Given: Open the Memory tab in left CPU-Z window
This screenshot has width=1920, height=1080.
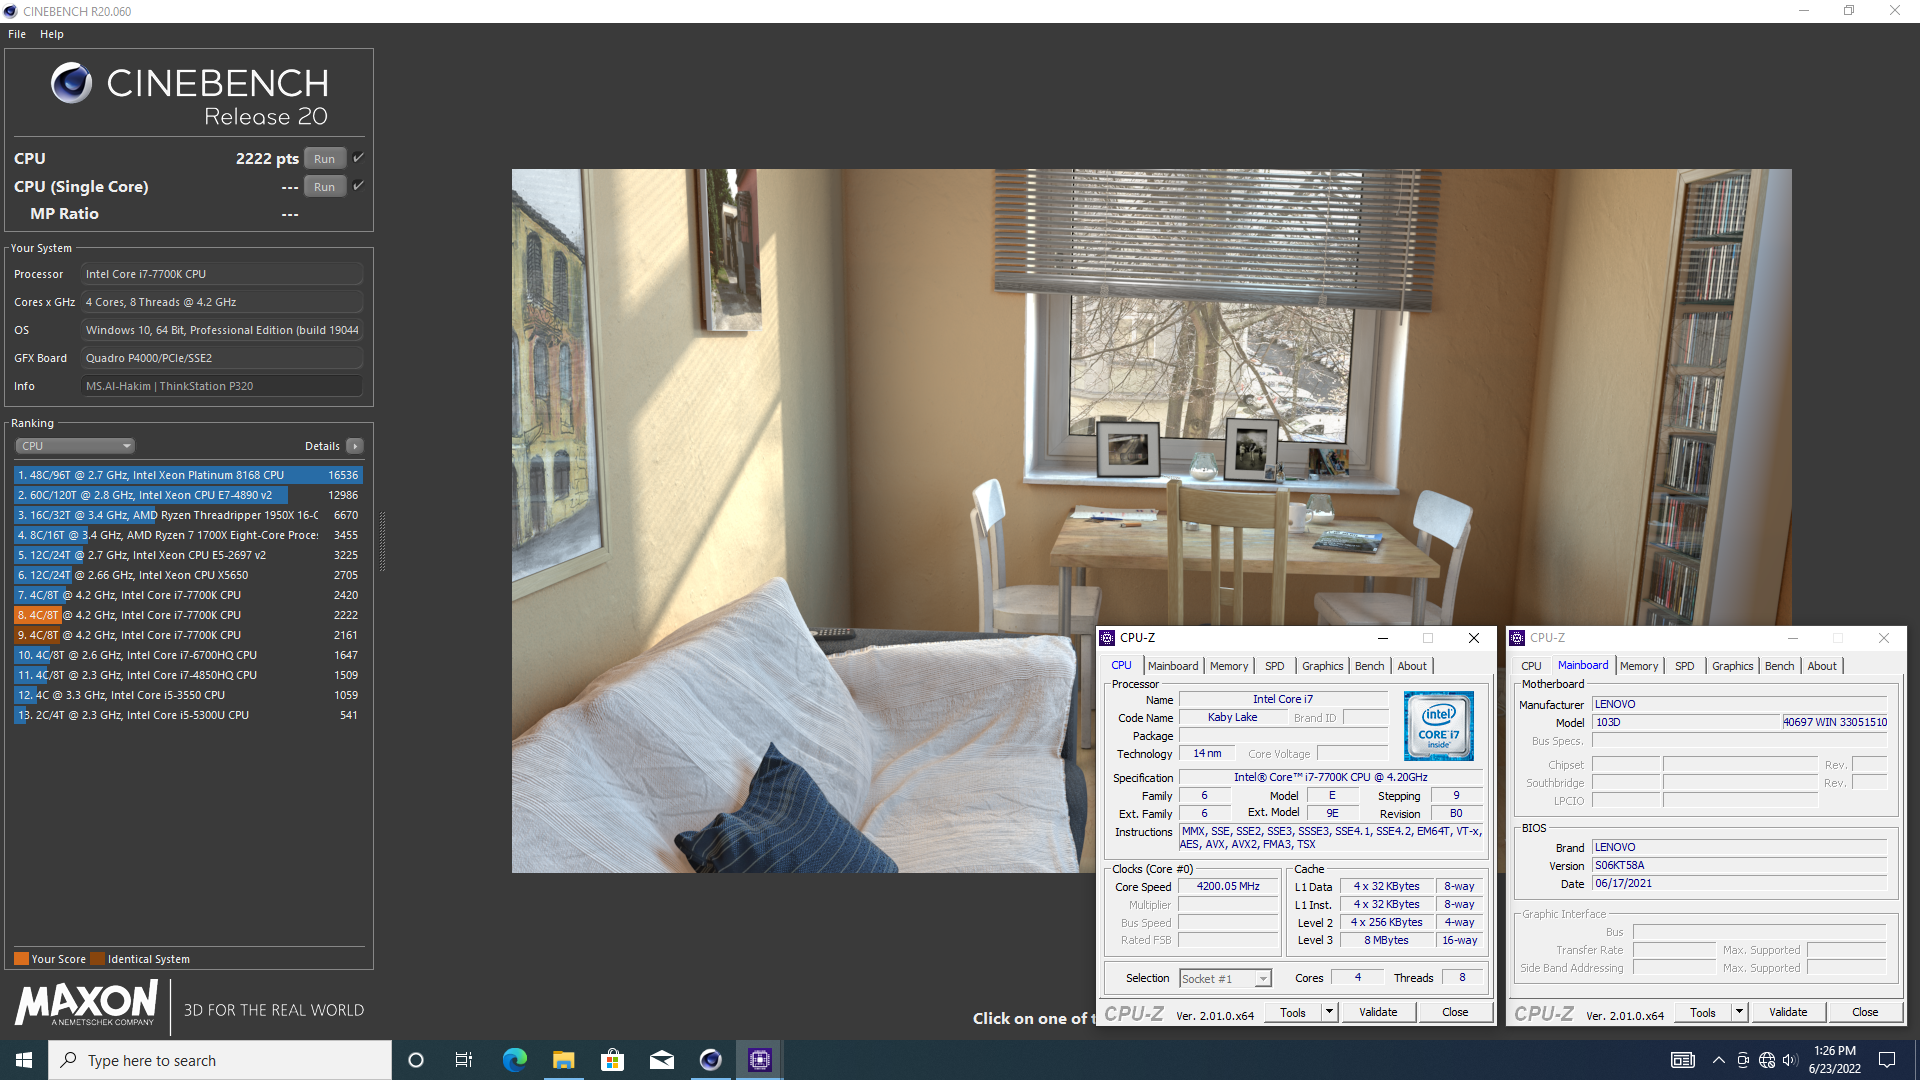Looking at the screenshot, I should pyautogui.click(x=1229, y=666).
